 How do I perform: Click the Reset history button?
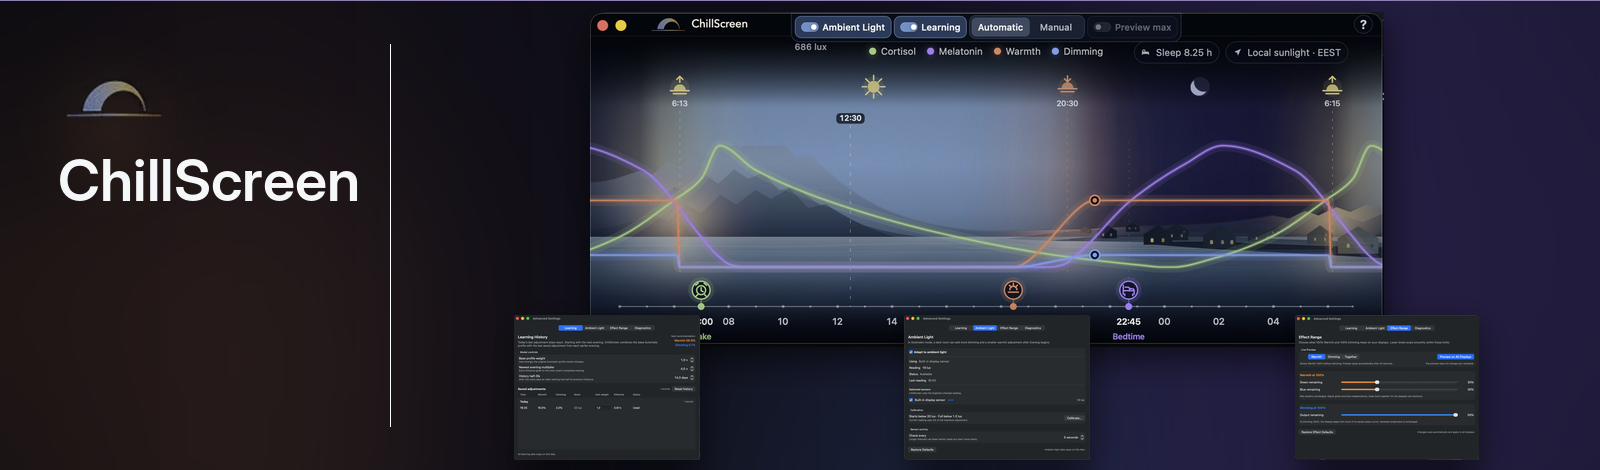[684, 389]
